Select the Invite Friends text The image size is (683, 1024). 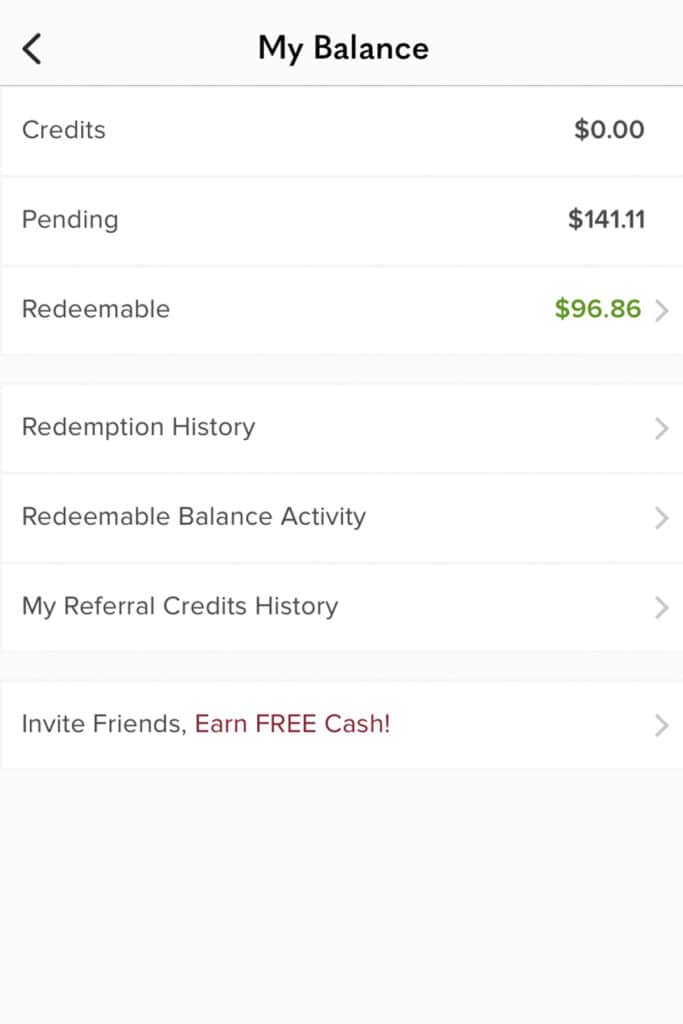104,724
